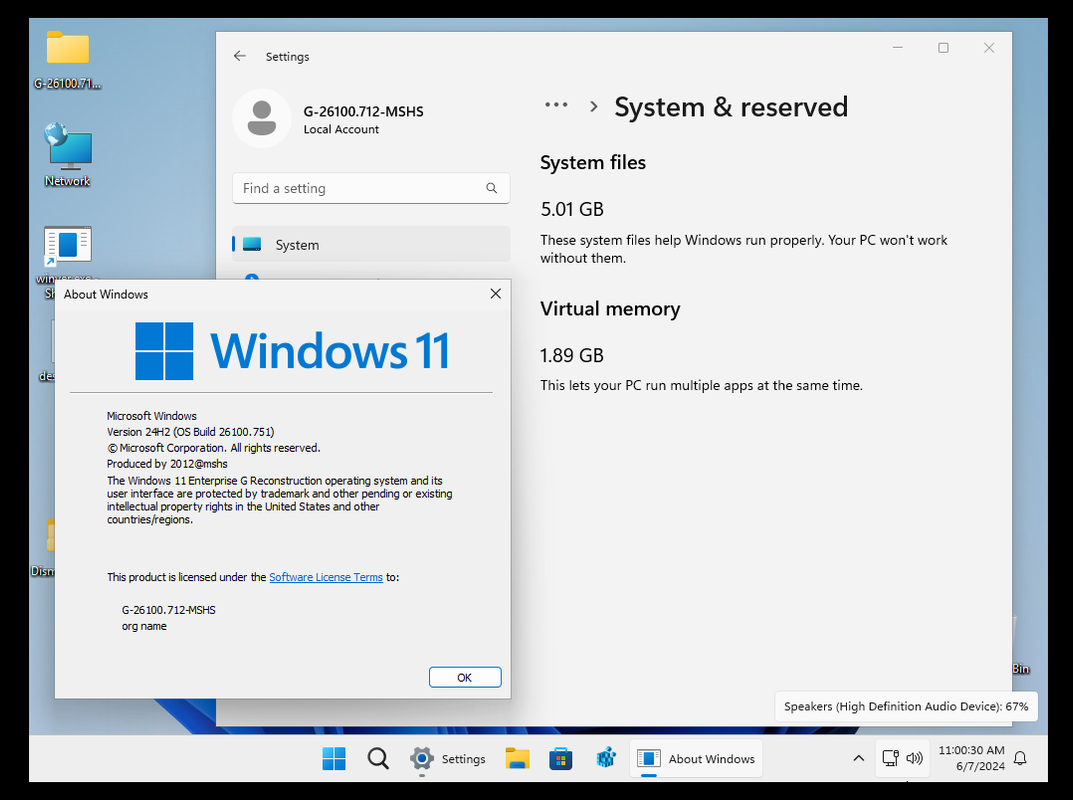Click the speakers 67% volume tooltip
The image size is (1073, 800).
tap(906, 706)
